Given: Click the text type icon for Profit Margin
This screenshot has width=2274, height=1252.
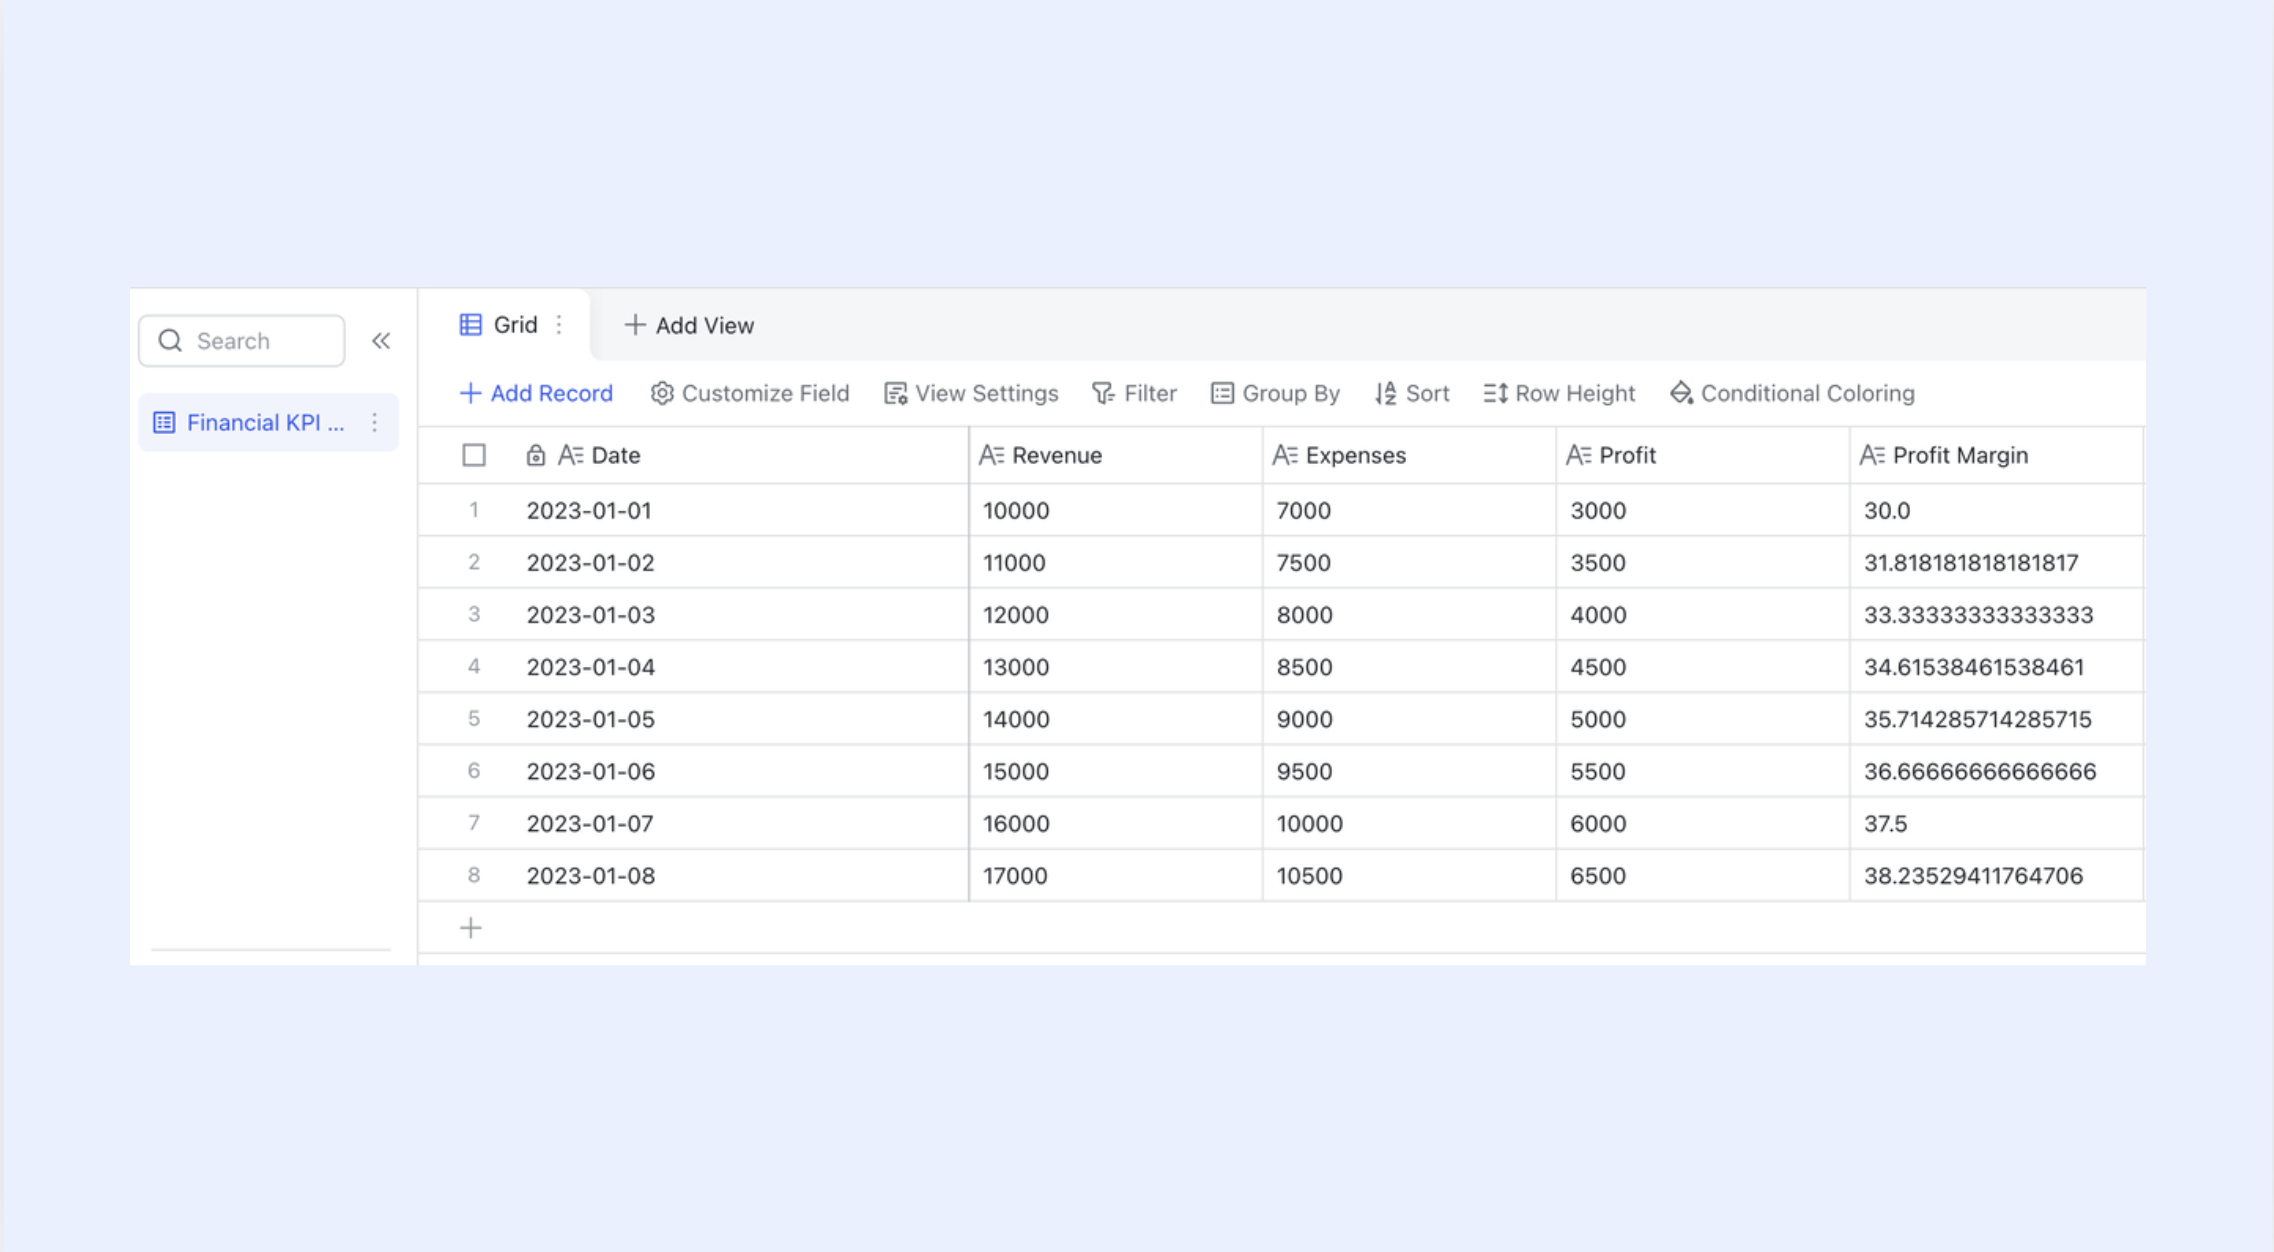Looking at the screenshot, I should (1871, 455).
